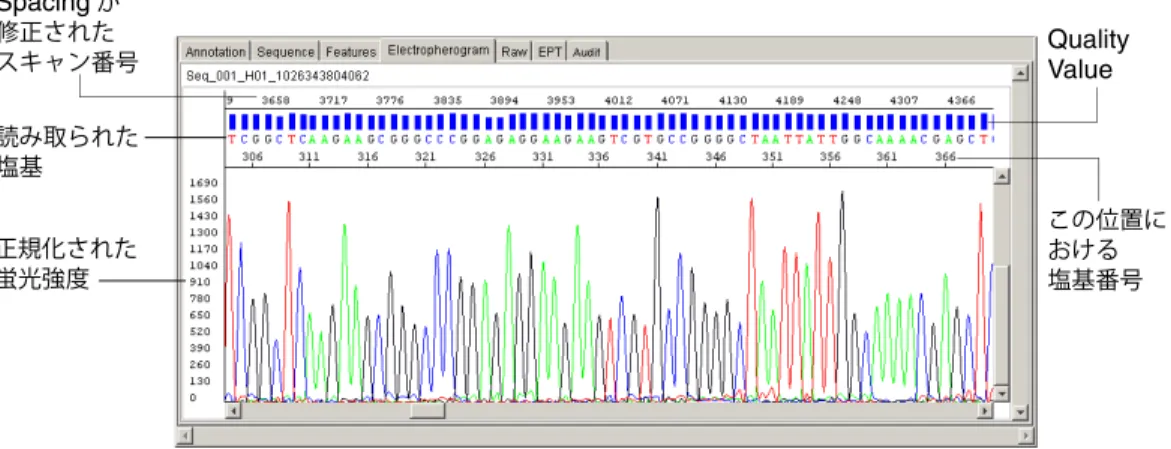Click scan number 3776

pos(390,99)
